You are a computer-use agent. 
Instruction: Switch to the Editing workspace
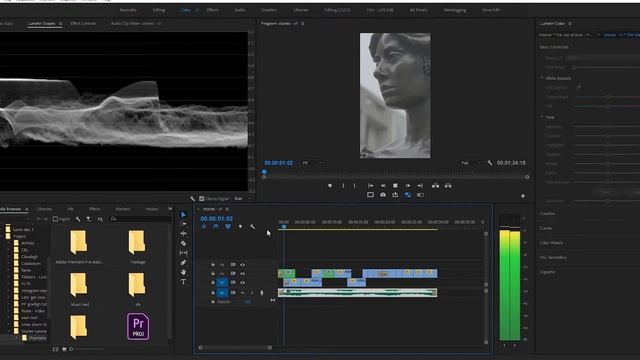click(x=159, y=10)
